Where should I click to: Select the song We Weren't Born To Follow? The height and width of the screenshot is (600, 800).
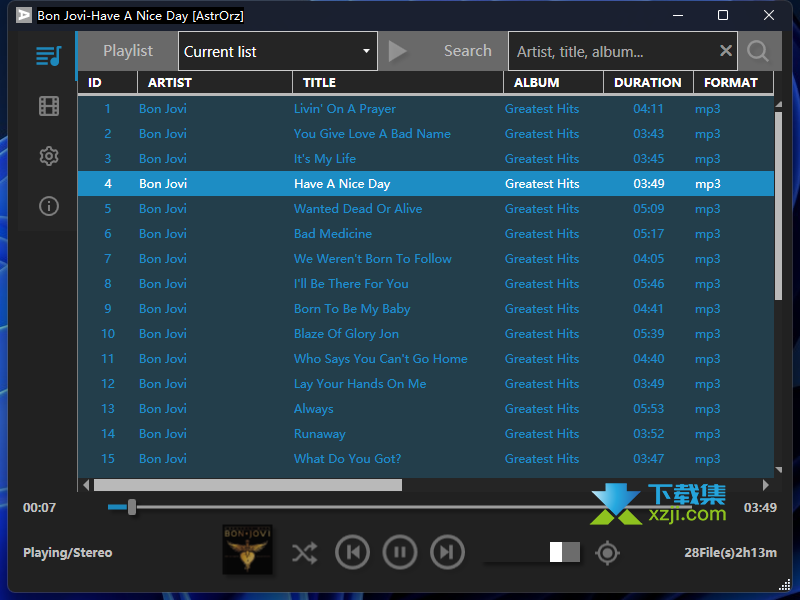426,259
